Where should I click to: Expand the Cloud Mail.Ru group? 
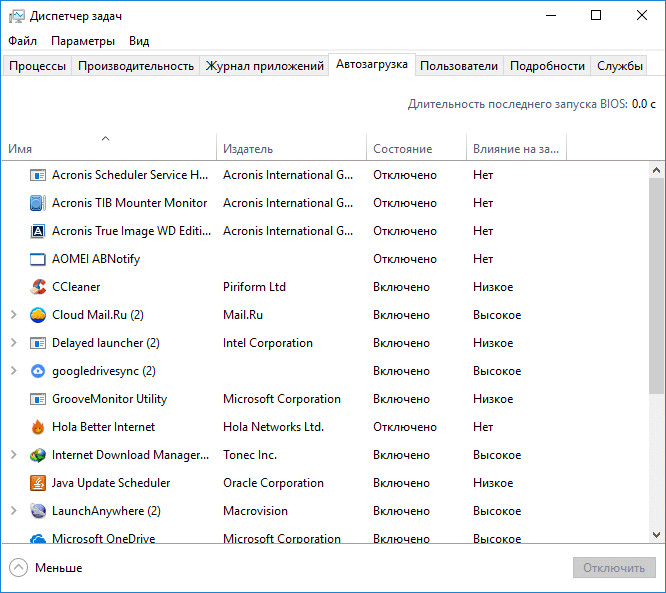pyautogui.click(x=14, y=315)
